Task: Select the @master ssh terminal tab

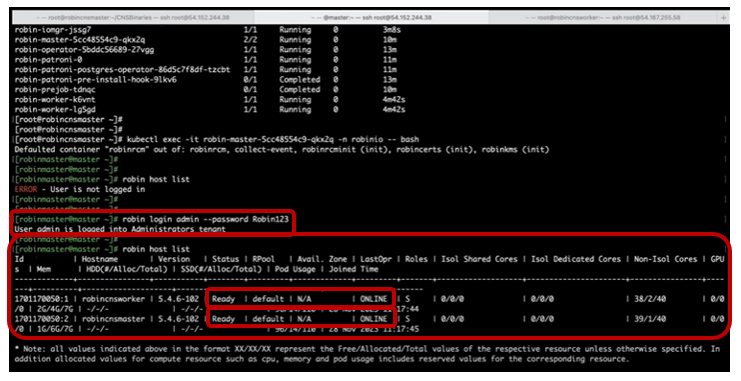Action: [x=371, y=17]
